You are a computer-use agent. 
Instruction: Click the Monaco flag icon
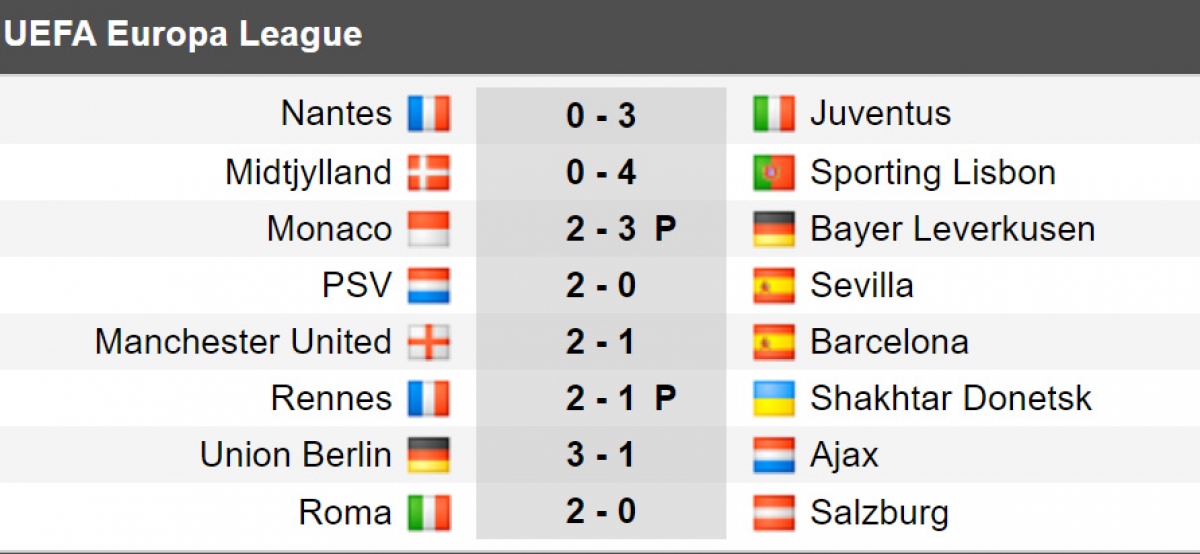(428, 229)
